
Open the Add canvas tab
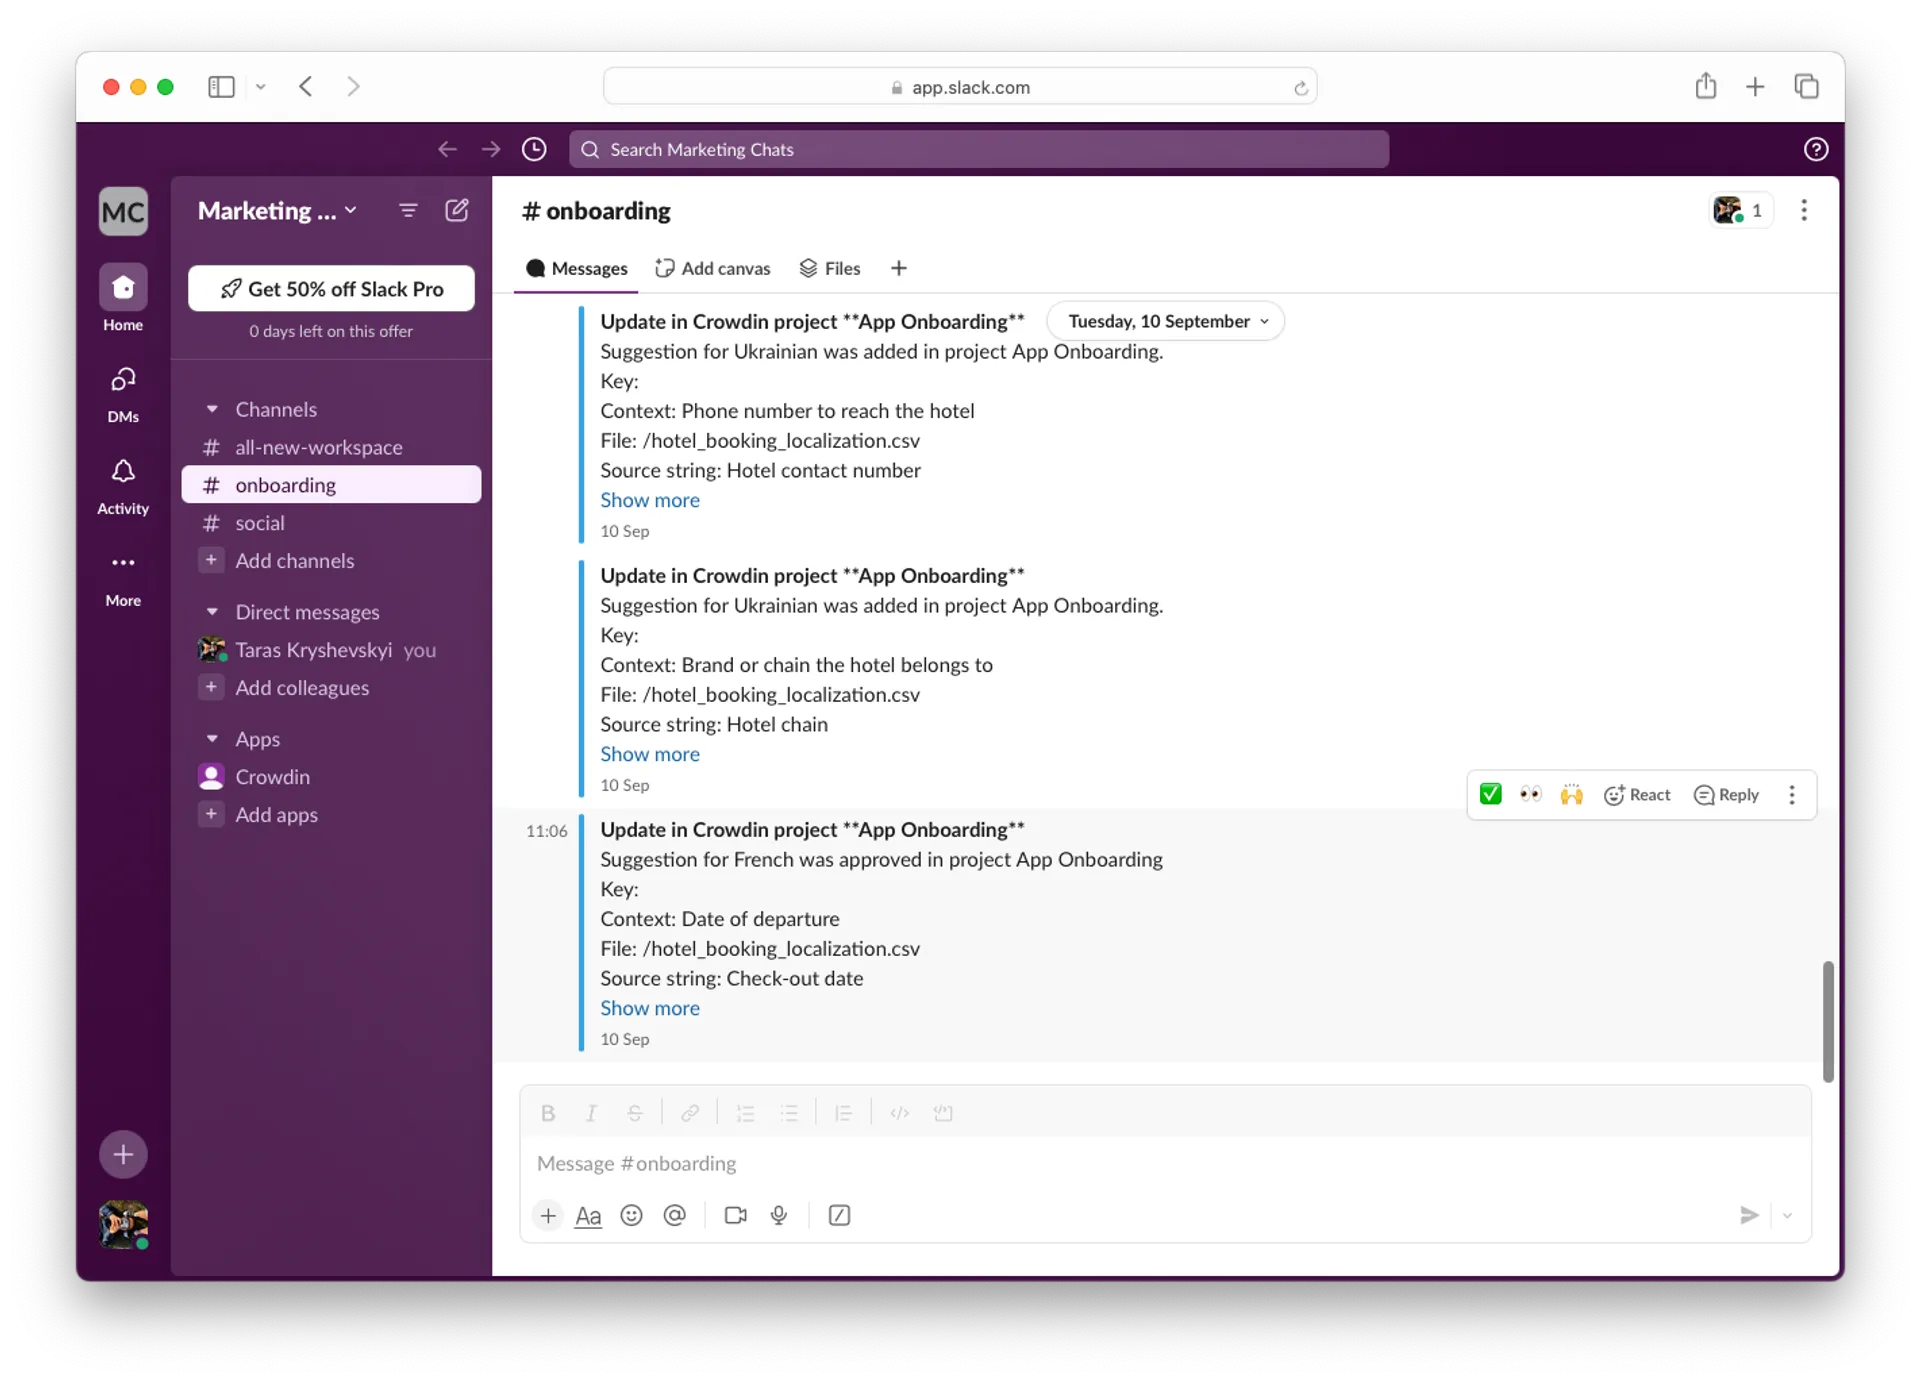coord(713,268)
